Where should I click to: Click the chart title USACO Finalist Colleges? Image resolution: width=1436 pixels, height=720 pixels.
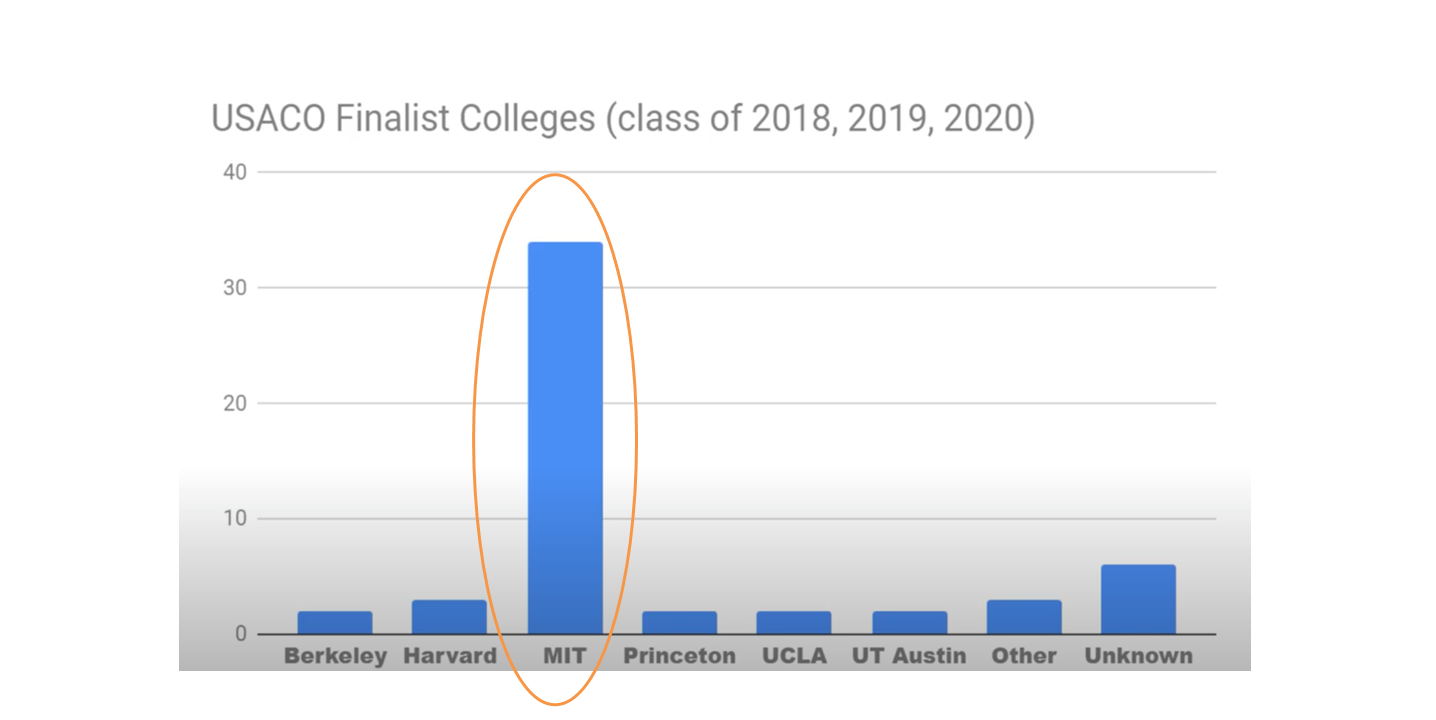point(622,119)
